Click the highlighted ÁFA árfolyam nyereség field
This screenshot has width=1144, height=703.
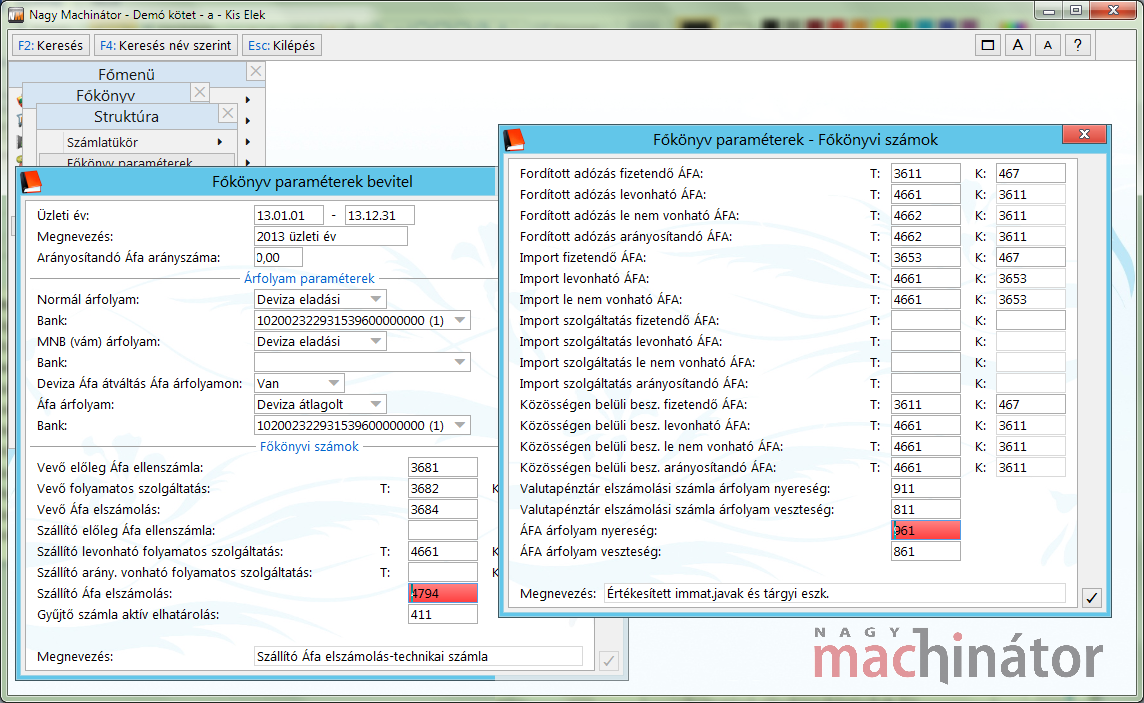pos(926,530)
